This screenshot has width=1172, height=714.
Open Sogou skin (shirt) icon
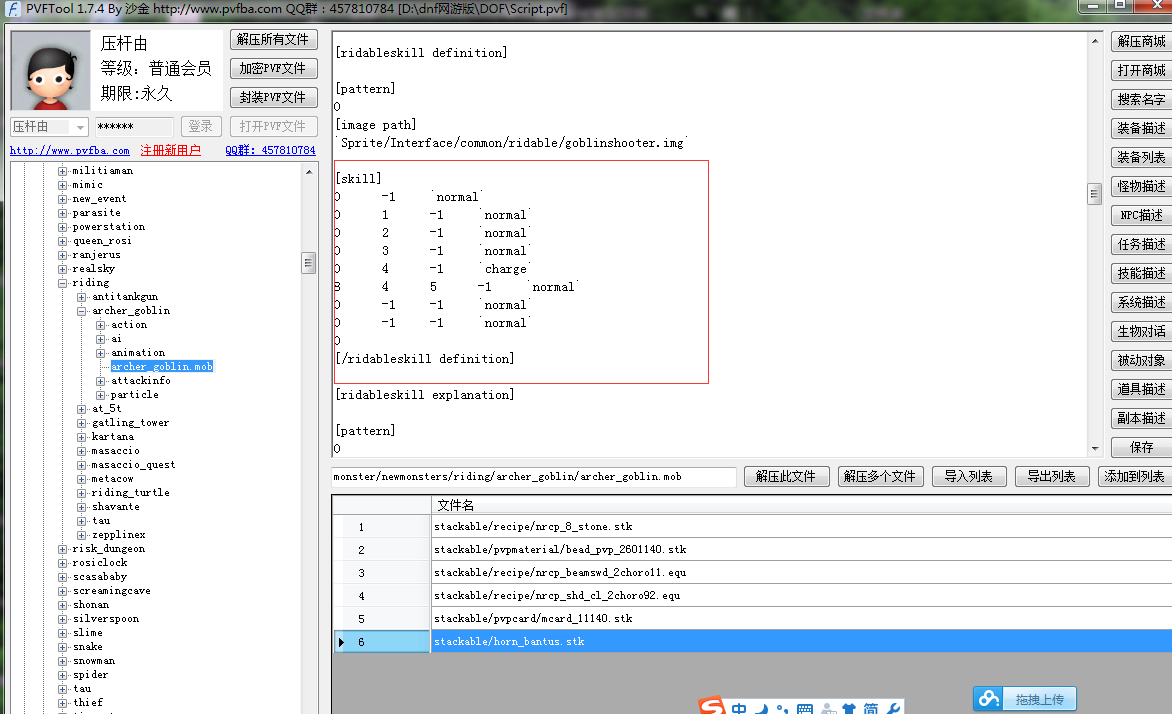click(x=849, y=709)
